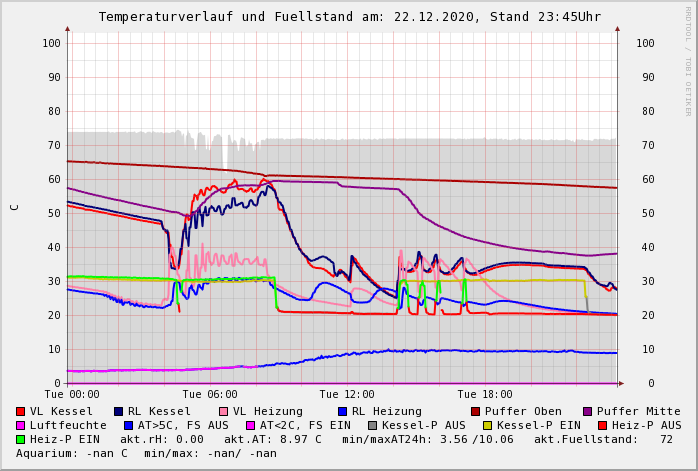698x471 pixels.
Task: Pick the blue RL Heizung legend swatch
Action: [343, 411]
